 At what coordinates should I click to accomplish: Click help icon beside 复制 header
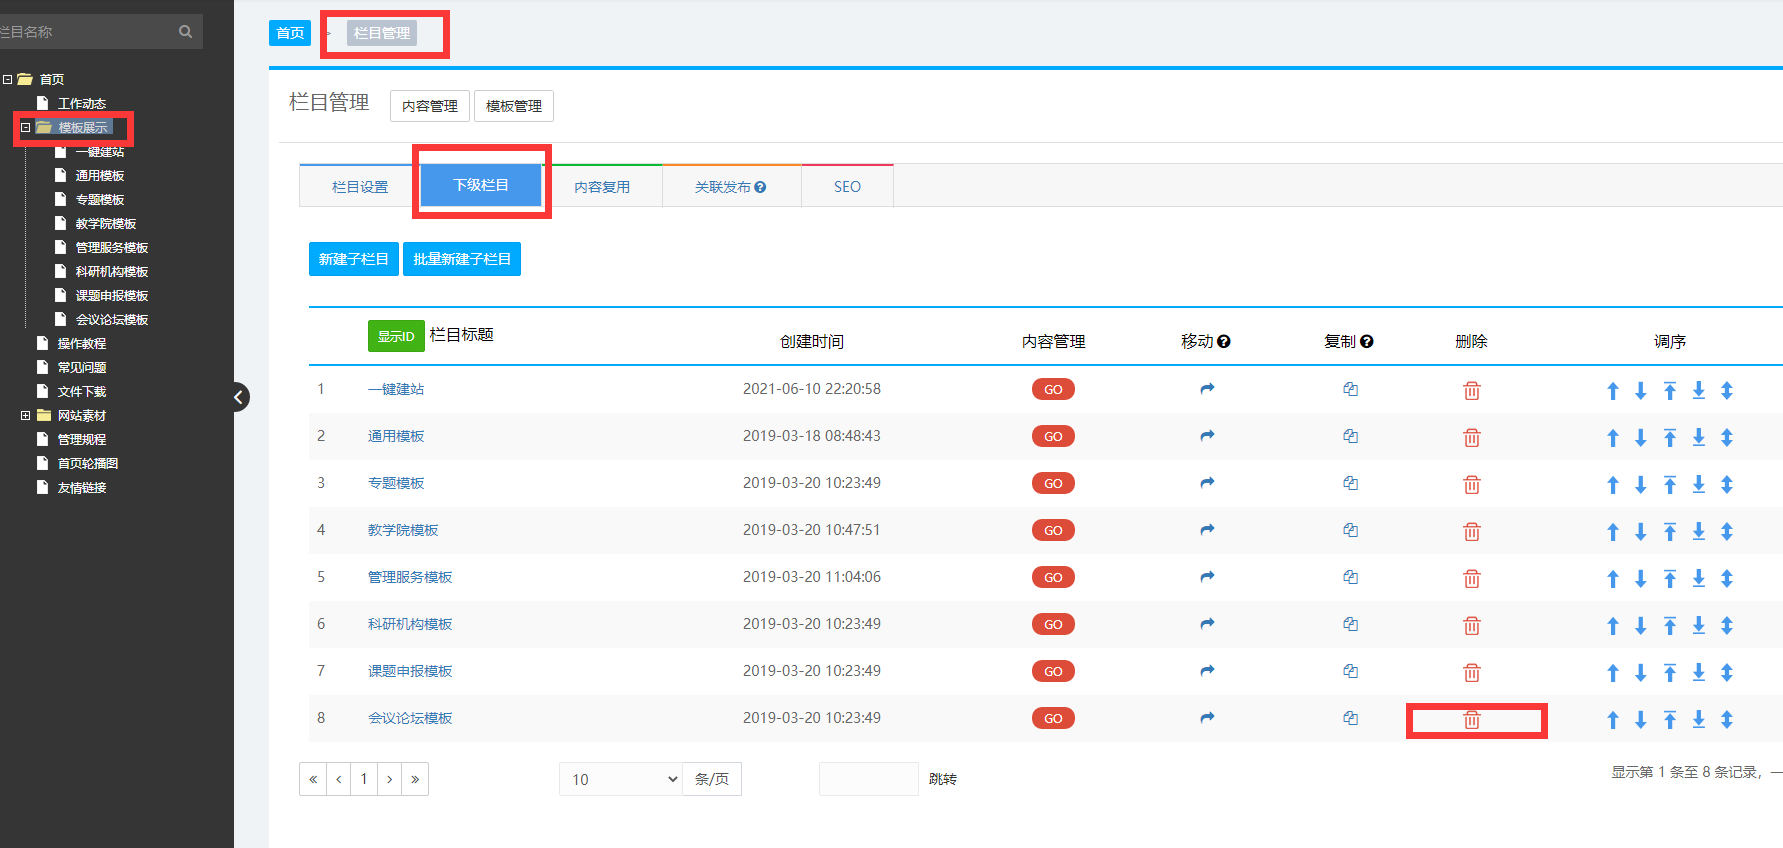(x=1367, y=342)
